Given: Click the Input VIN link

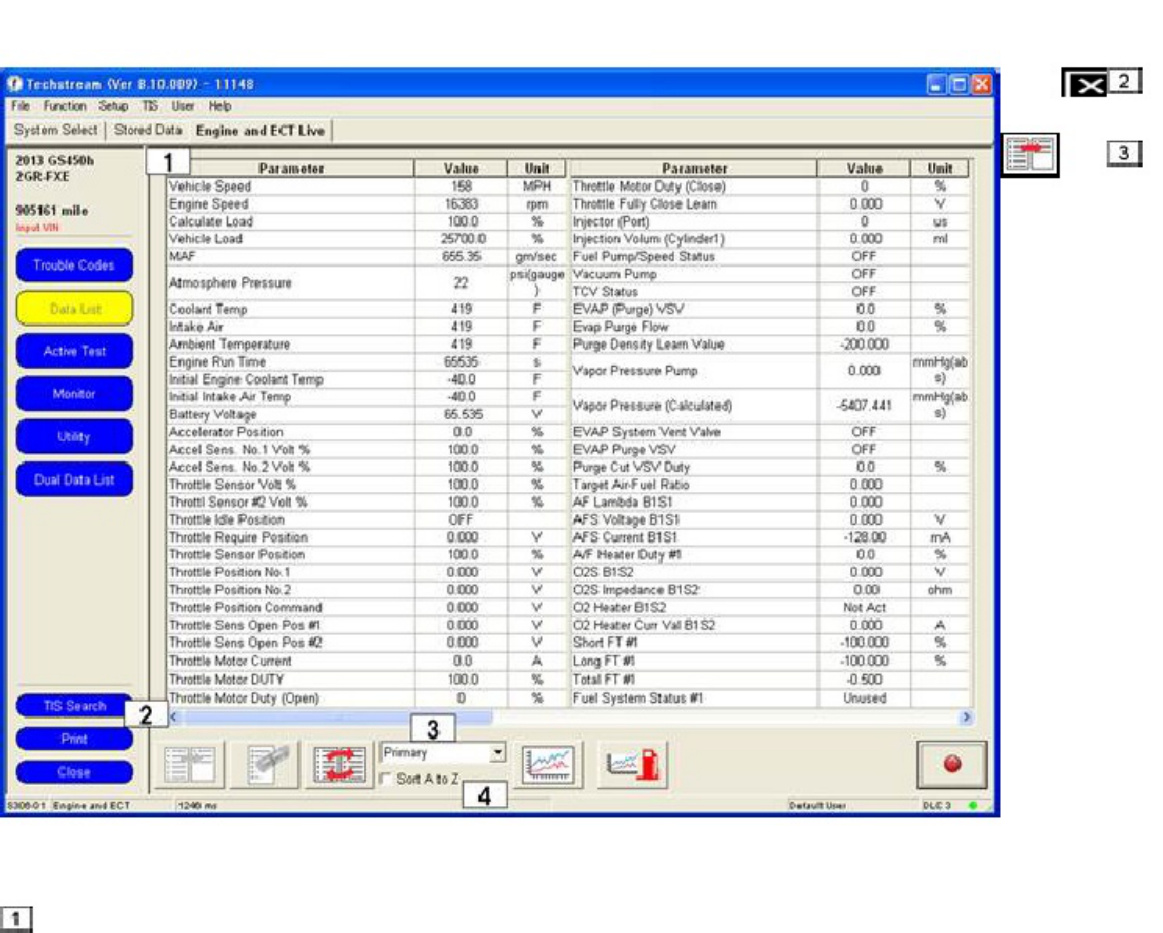Looking at the screenshot, I should click(x=37, y=228).
